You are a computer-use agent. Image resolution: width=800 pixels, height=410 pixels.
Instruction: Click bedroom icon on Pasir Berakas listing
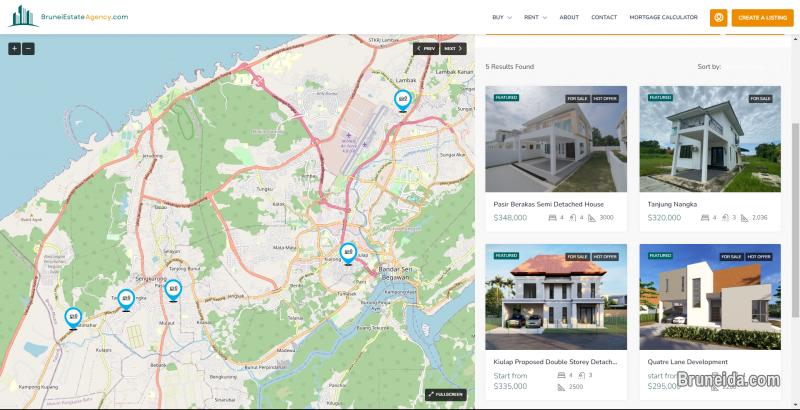point(552,218)
